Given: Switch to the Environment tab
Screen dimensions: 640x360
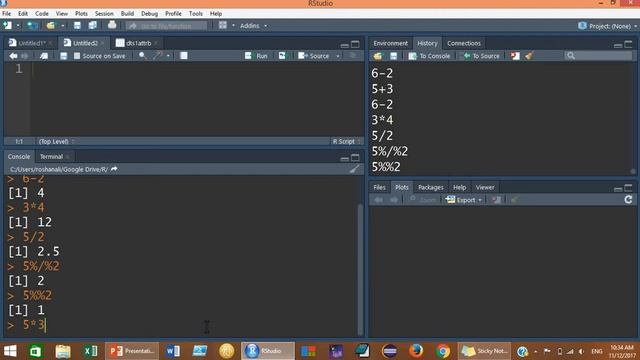Looking at the screenshot, I should point(390,43).
